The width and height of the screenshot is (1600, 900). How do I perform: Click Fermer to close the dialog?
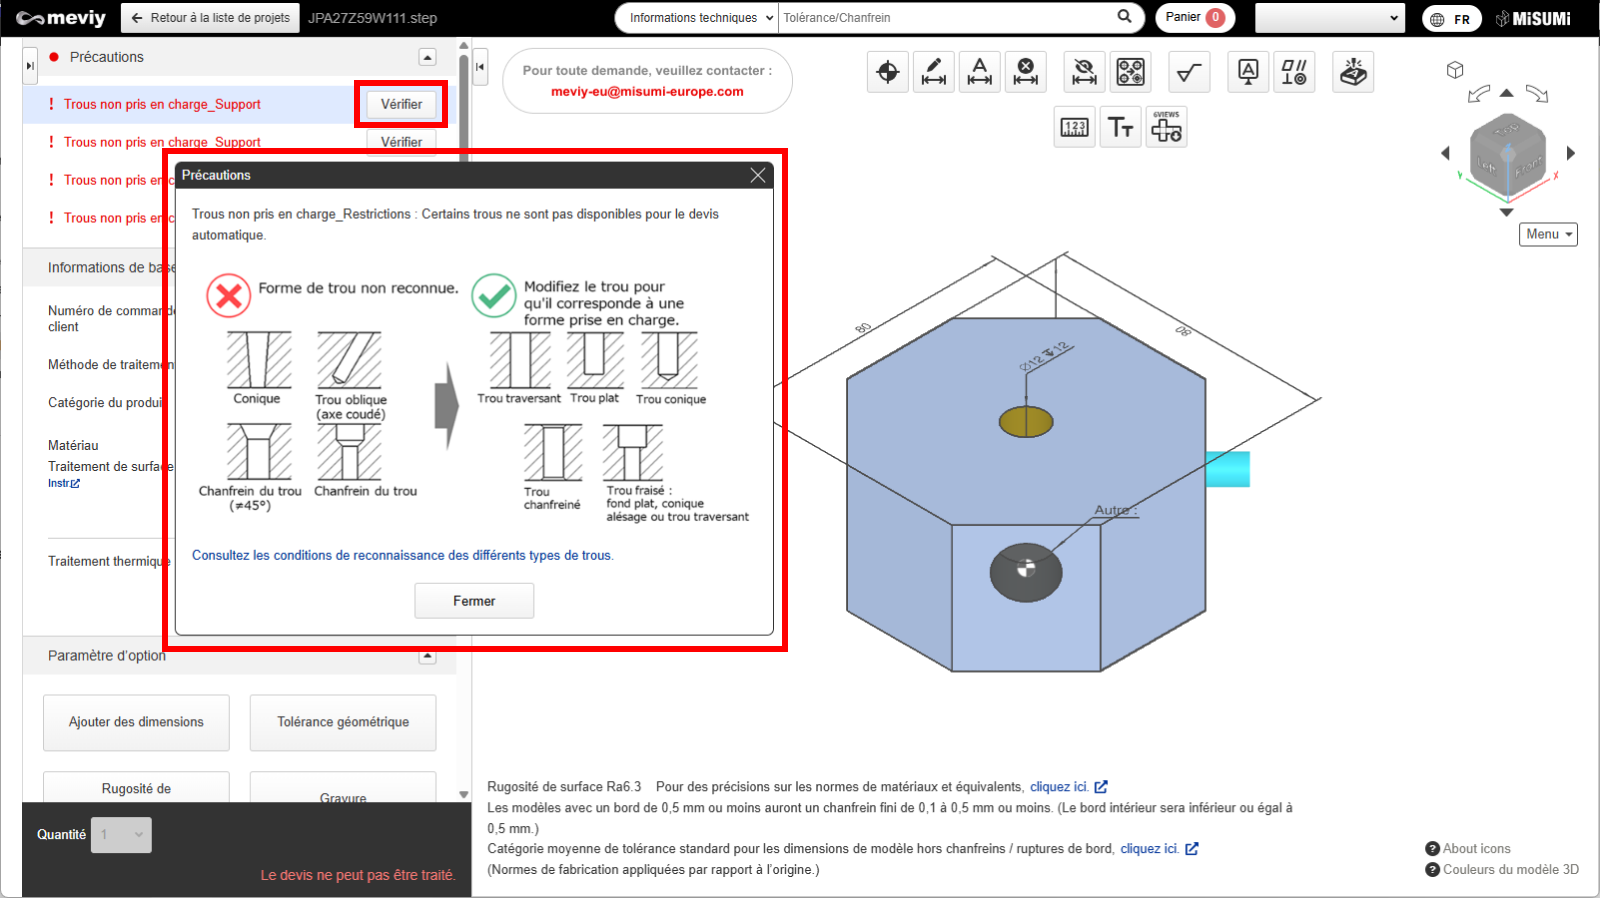point(474,601)
